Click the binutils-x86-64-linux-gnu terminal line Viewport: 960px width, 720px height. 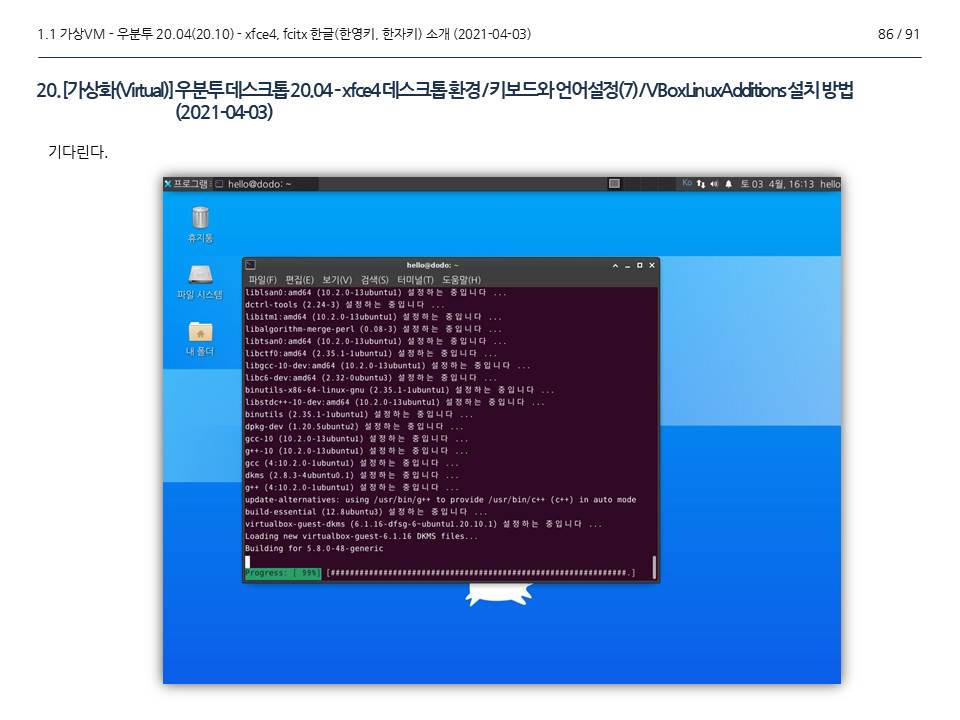click(x=399, y=389)
